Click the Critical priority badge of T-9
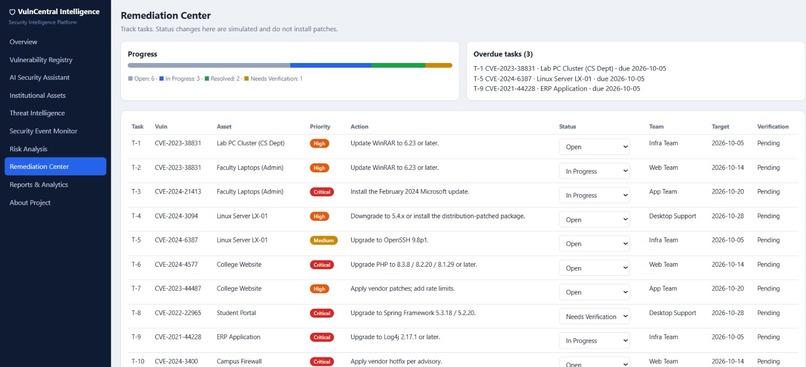806x367 pixels. point(322,337)
